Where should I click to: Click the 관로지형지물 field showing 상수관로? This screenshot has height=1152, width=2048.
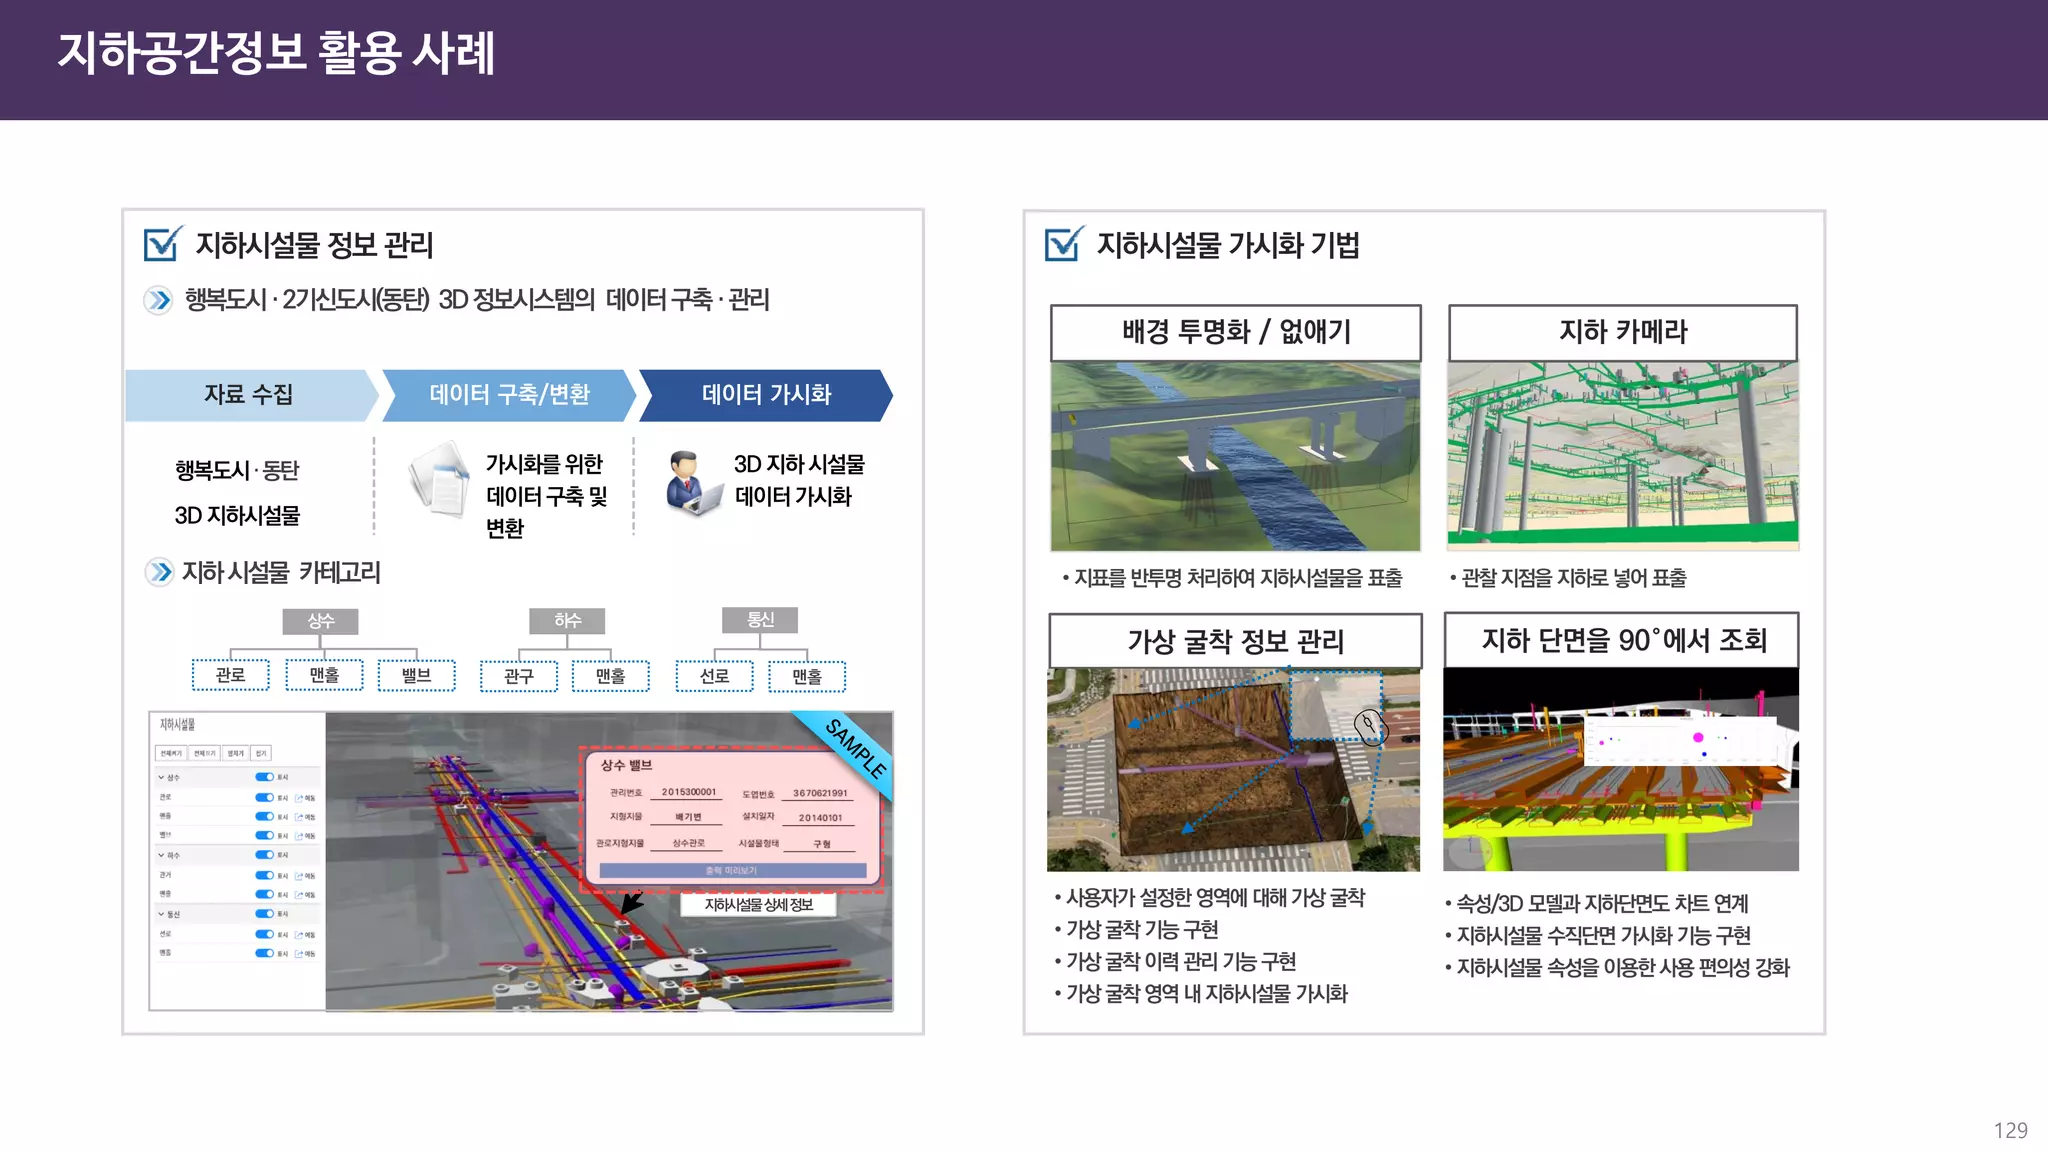click(686, 843)
